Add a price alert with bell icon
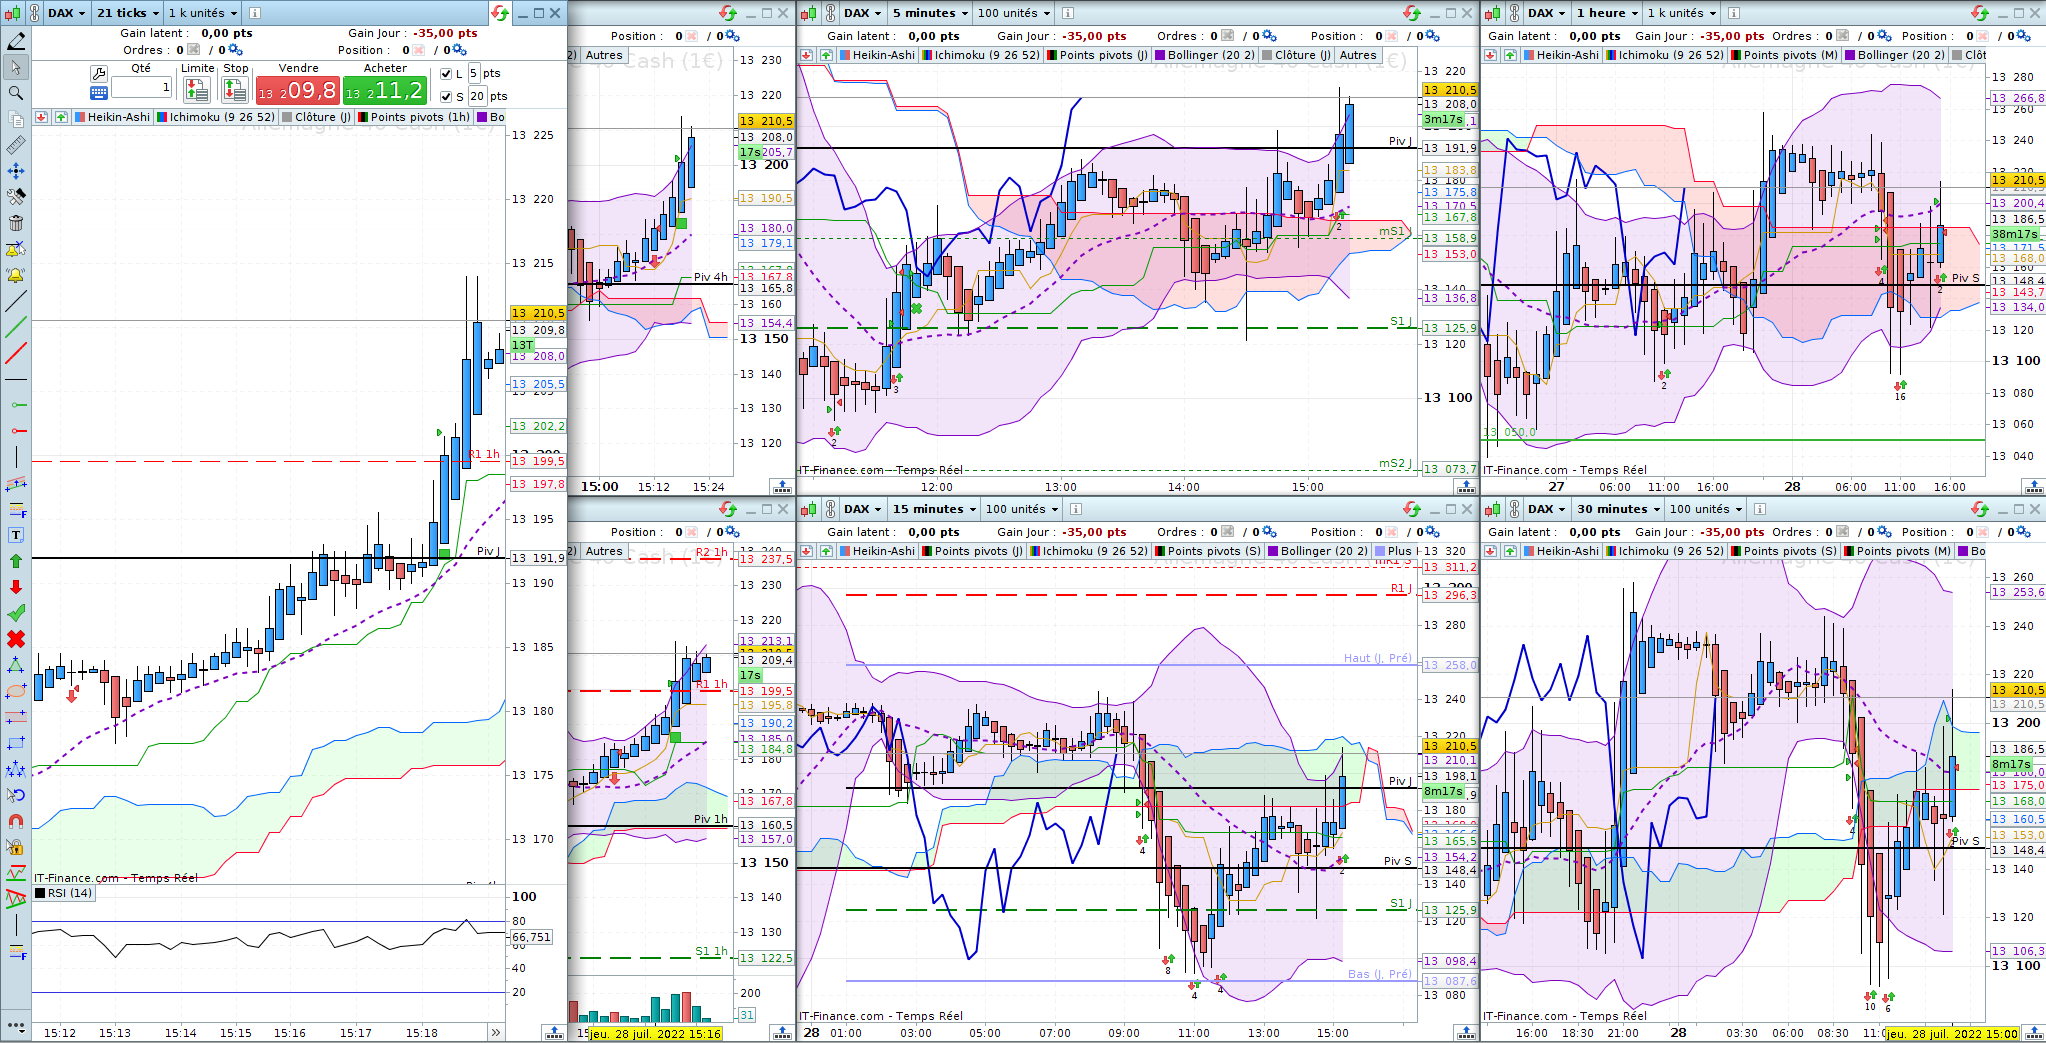The image size is (2046, 1043). (x=16, y=275)
